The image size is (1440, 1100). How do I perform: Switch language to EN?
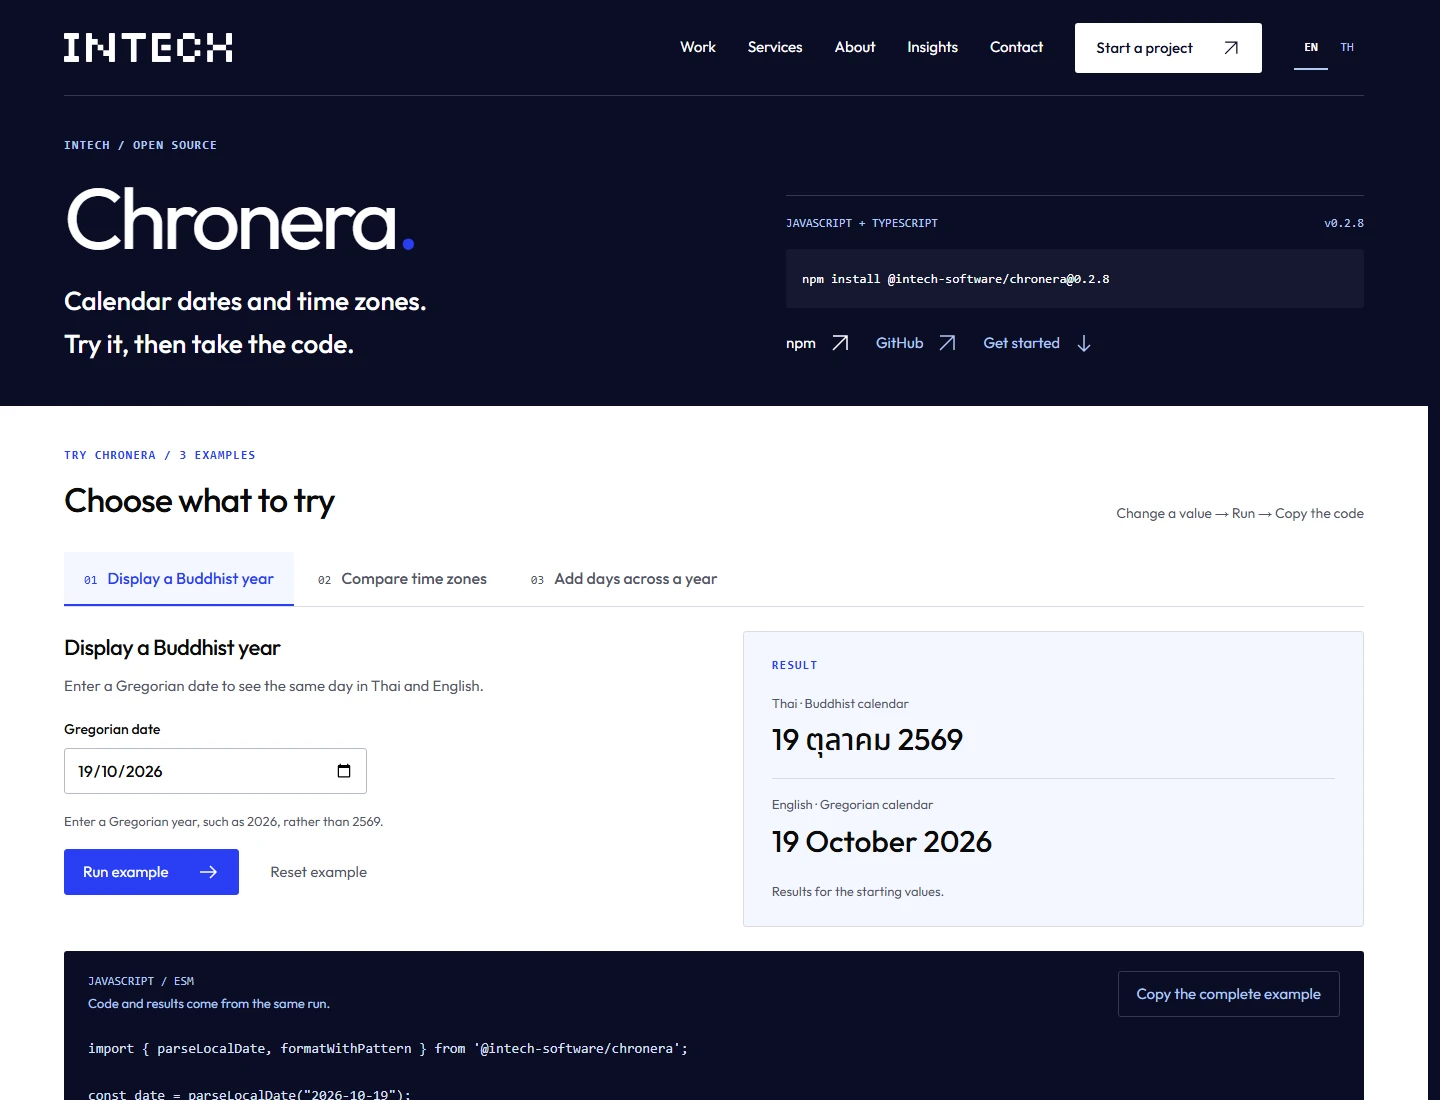click(x=1311, y=47)
